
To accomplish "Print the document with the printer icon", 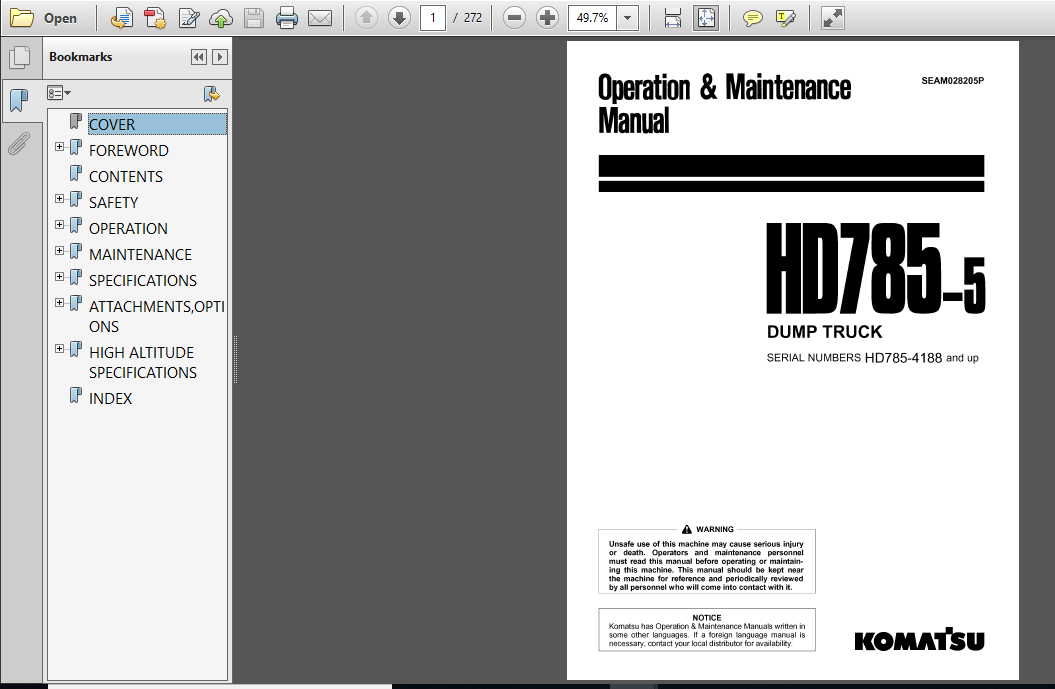I will [x=287, y=18].
